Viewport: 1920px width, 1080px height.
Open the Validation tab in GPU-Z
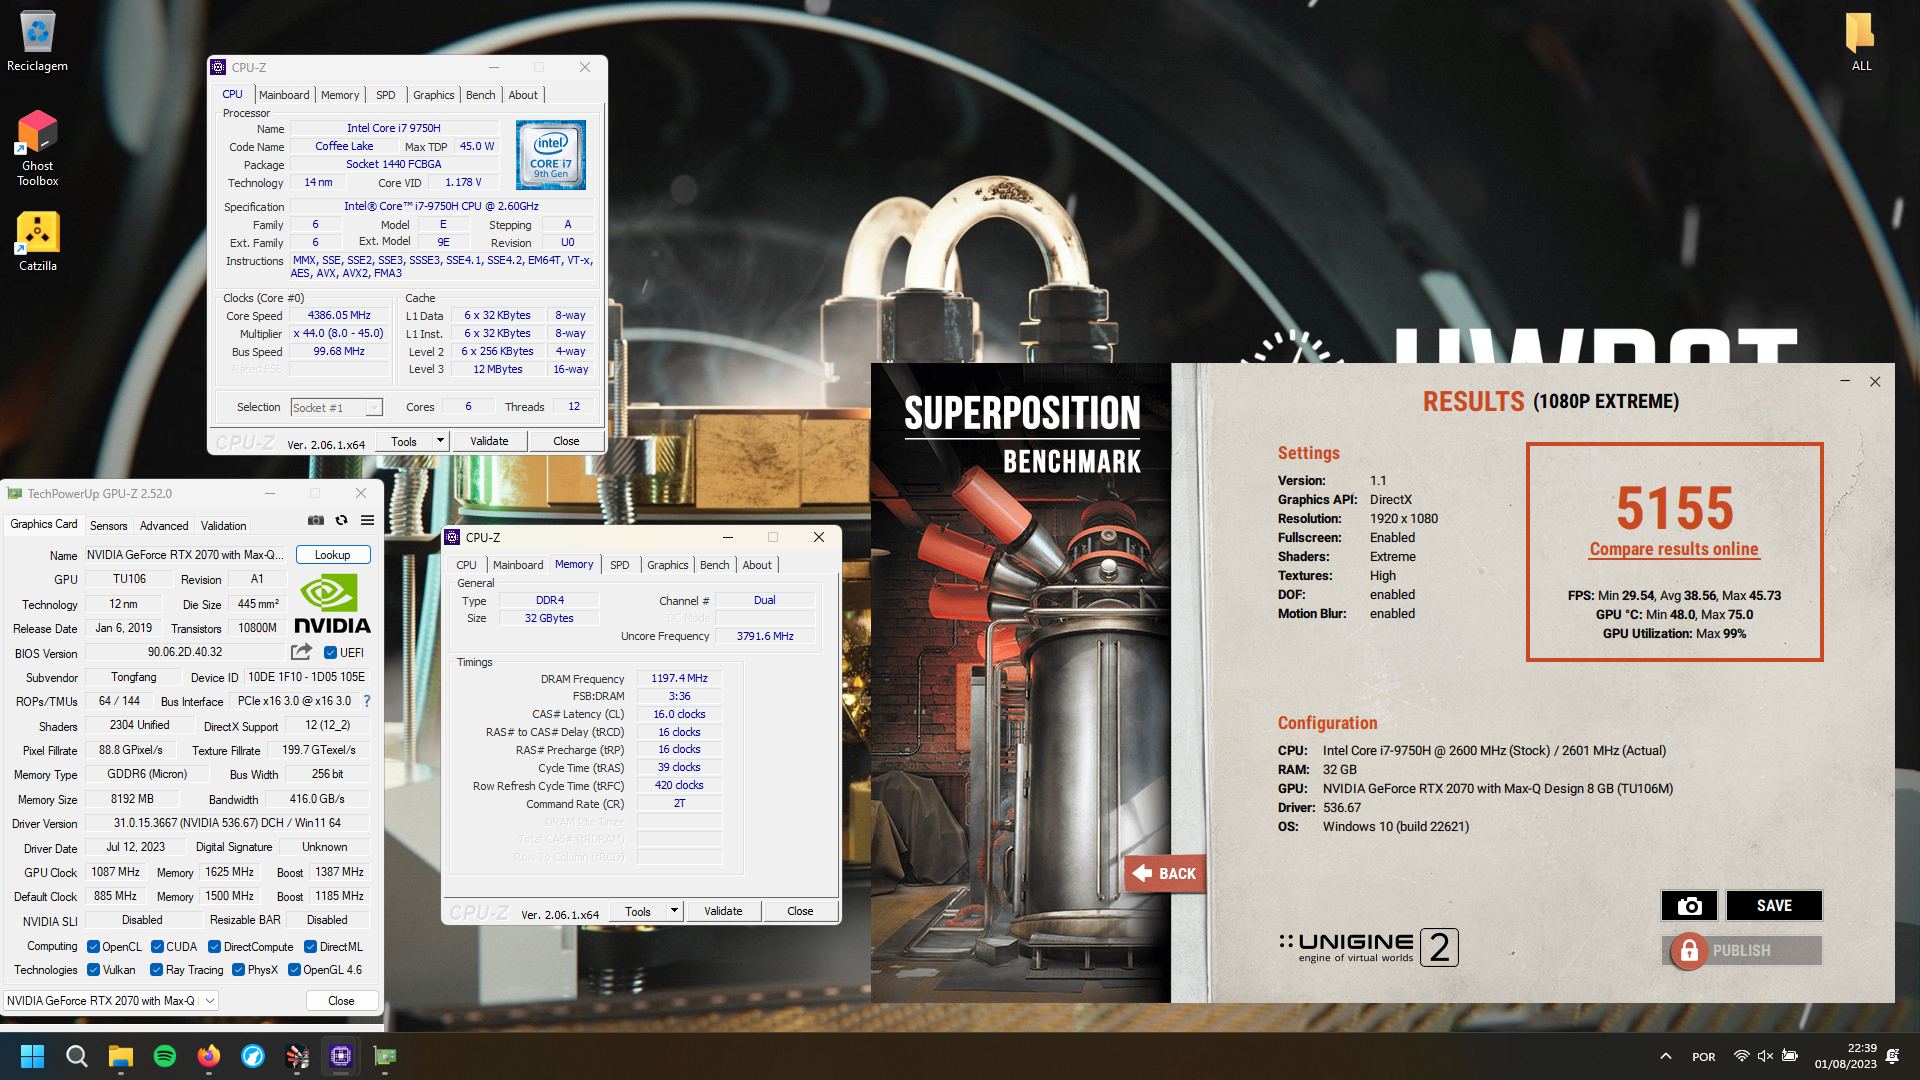223,526
